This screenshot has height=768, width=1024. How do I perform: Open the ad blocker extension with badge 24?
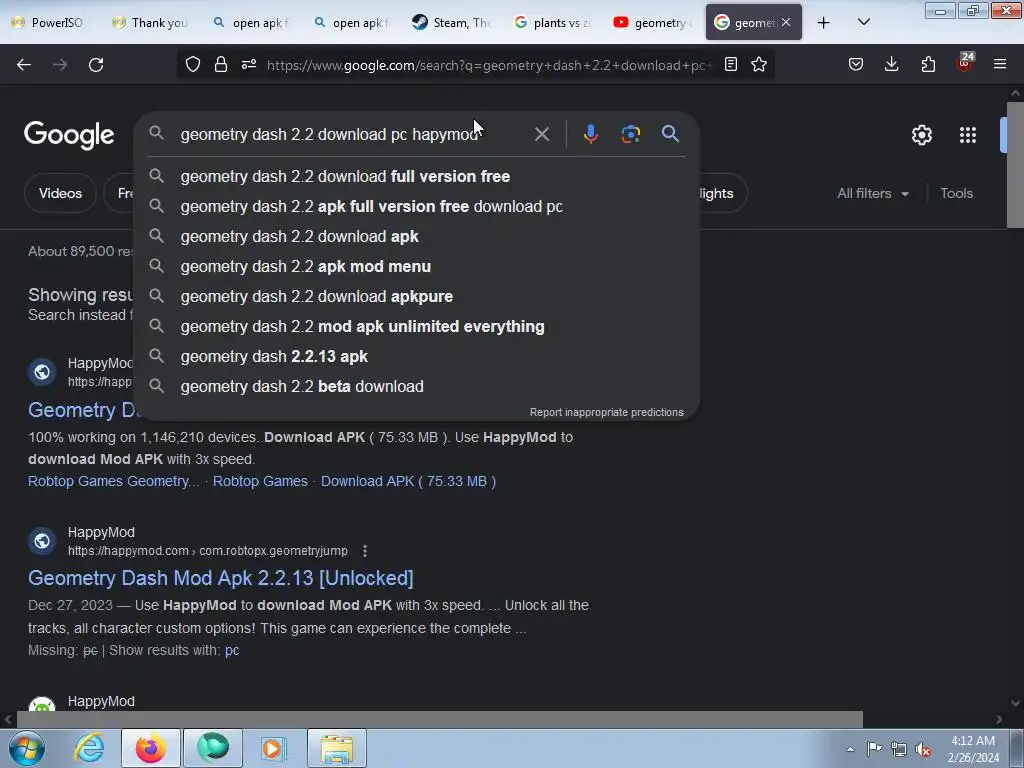[x=965, y=63]
